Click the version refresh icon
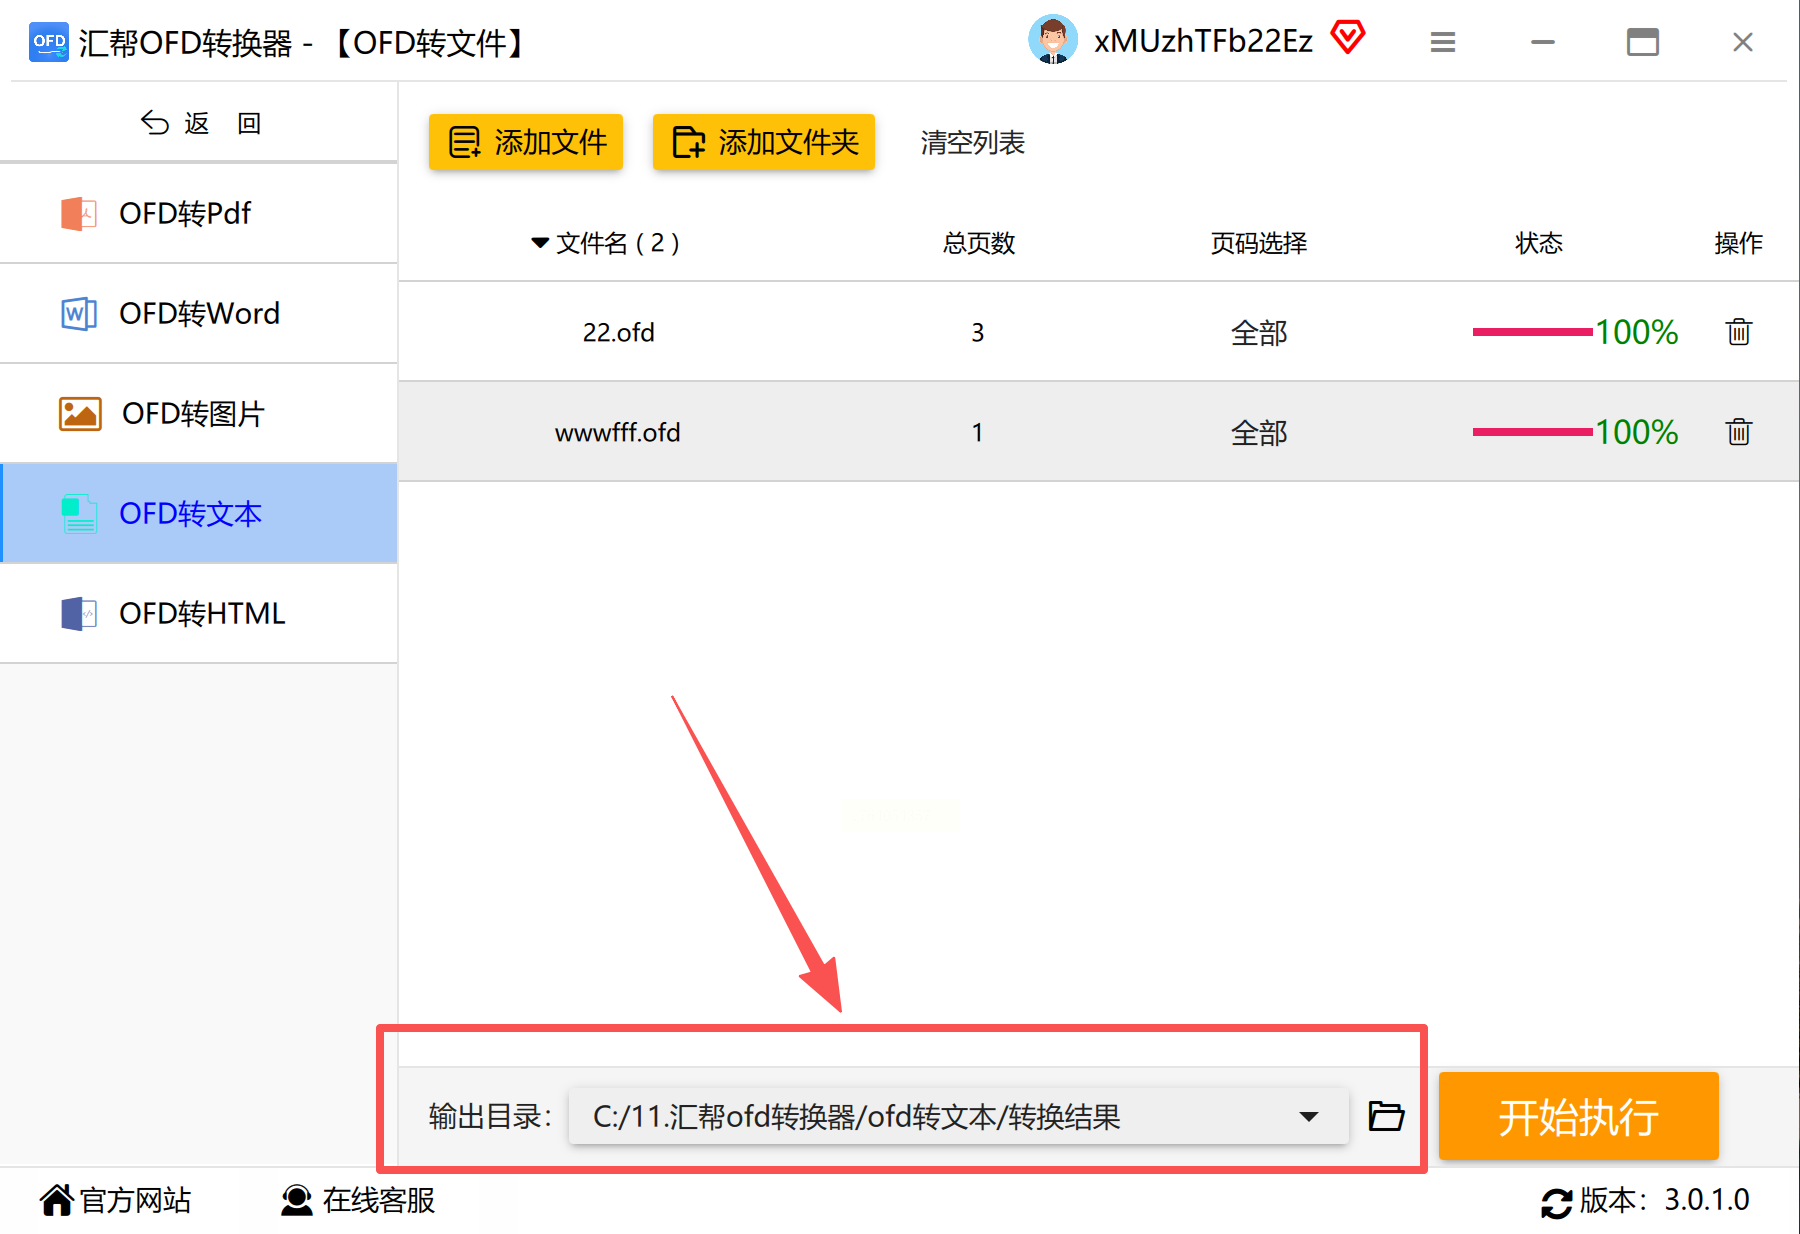Image resolution: width=1800 pixels, height=1234 pixels. pyautogui.click(x=1556, y=1201)
